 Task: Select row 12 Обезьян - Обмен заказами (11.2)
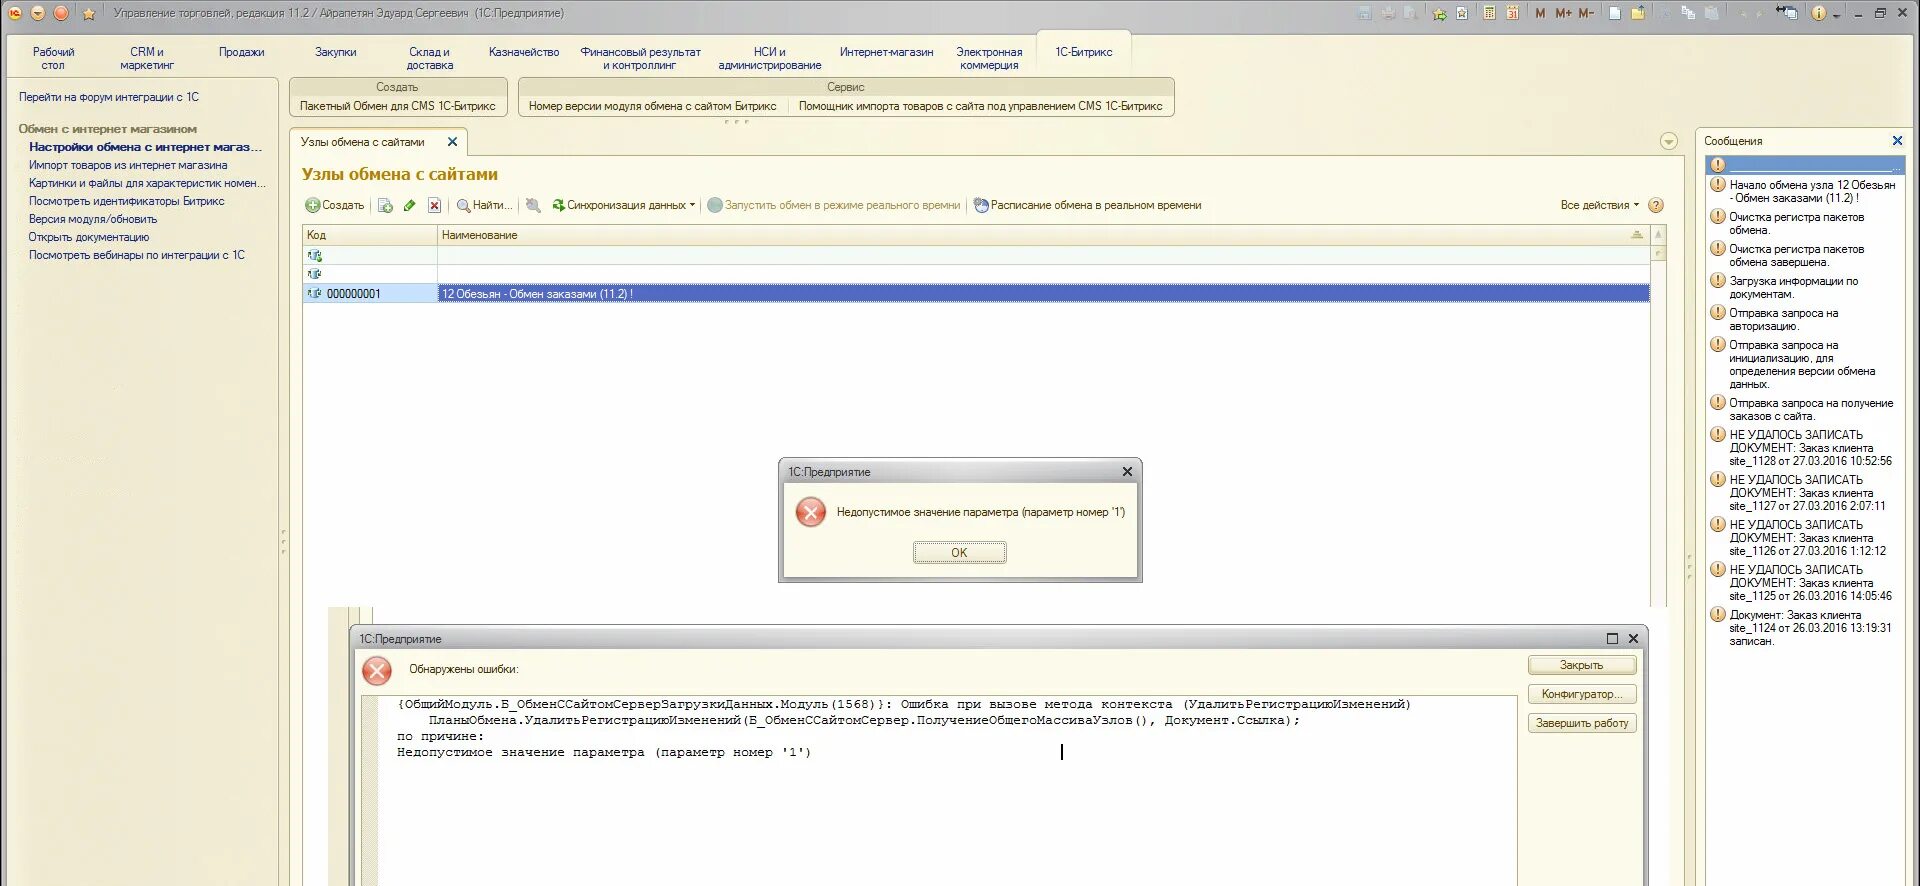tap(1043, 294)
